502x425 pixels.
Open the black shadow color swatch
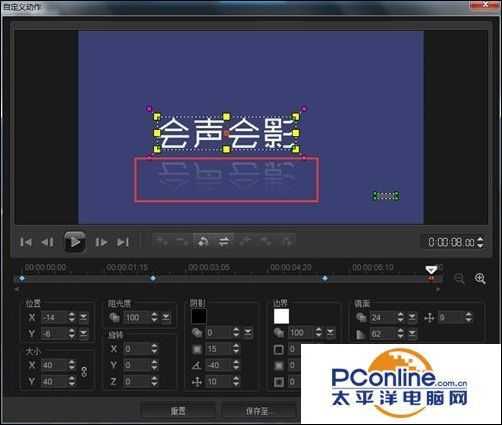[x=199, y=316]
